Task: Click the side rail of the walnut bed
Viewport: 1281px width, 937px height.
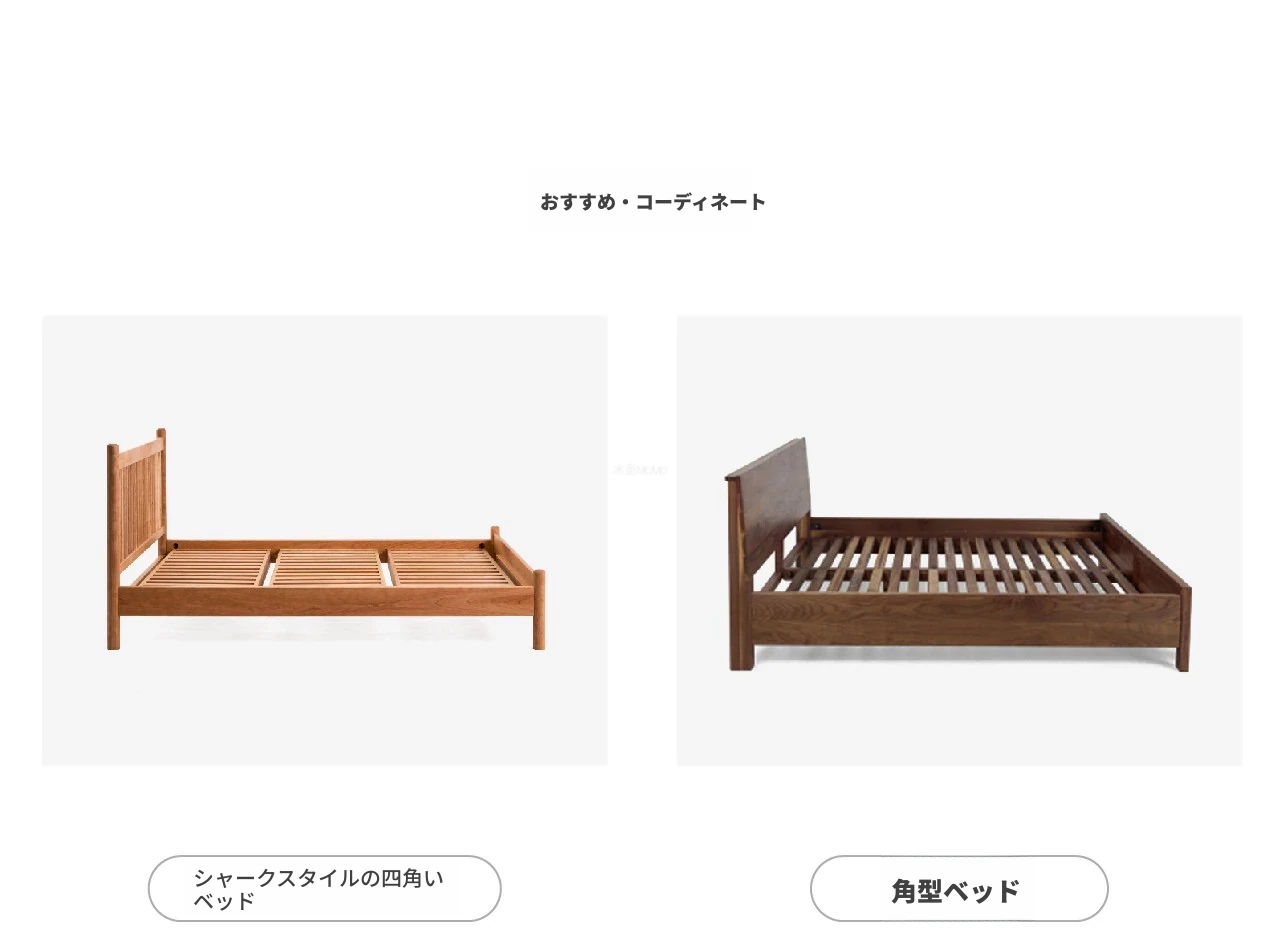Action: (965, 621)
